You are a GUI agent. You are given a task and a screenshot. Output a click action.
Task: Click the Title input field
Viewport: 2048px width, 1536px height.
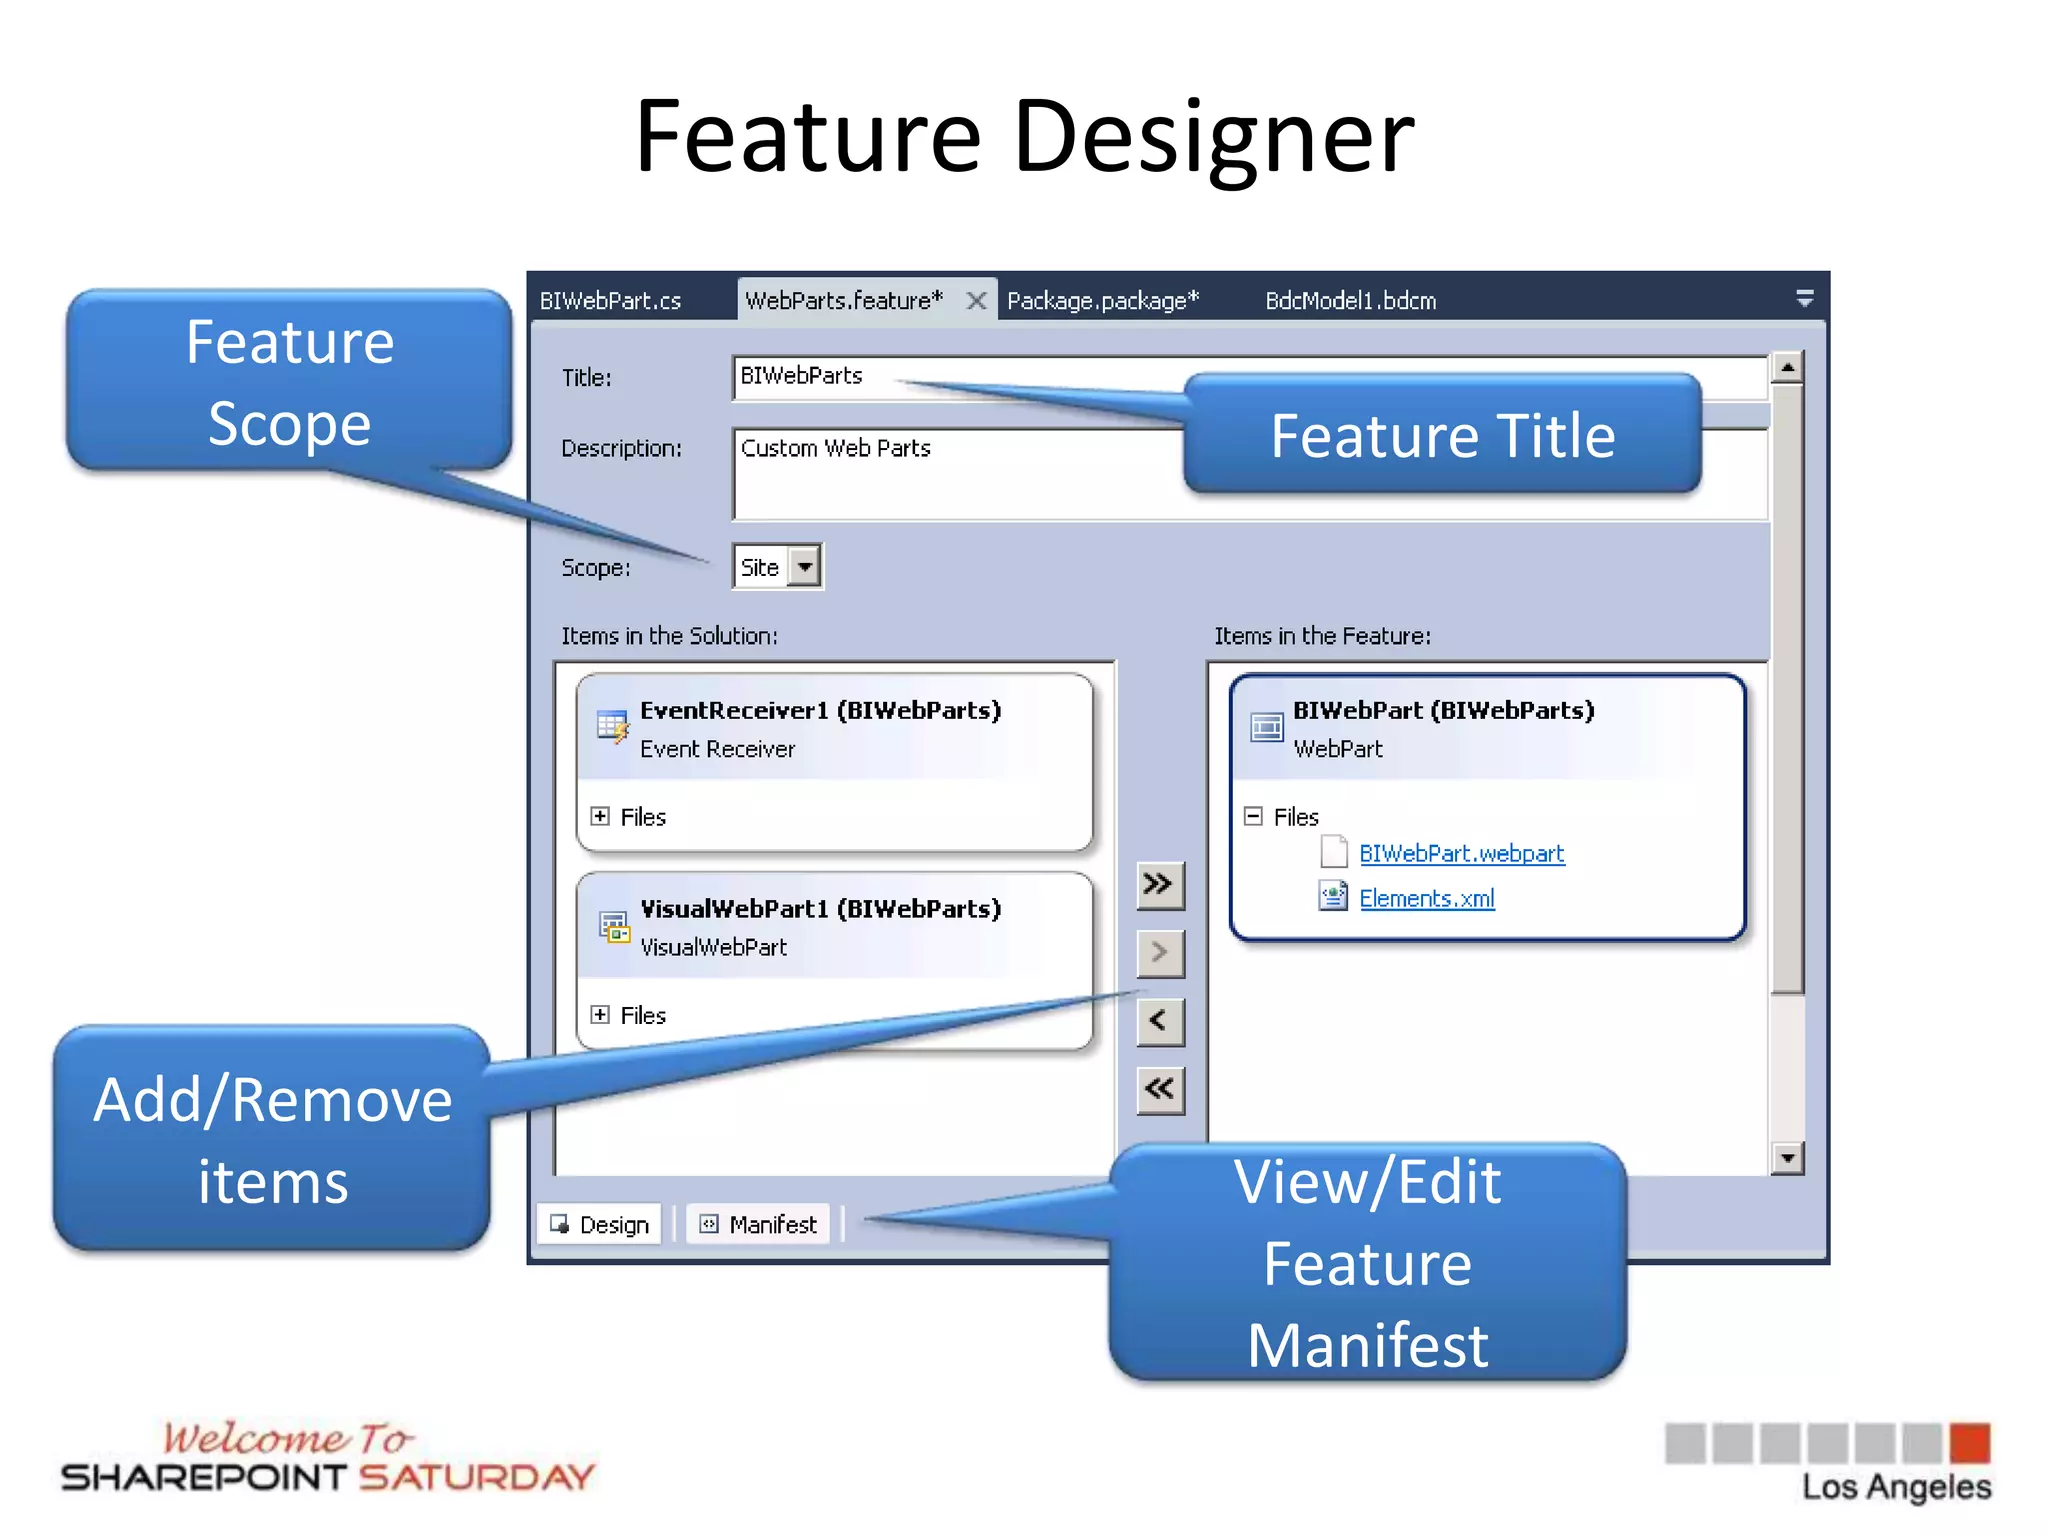[x=1250, y=377]
